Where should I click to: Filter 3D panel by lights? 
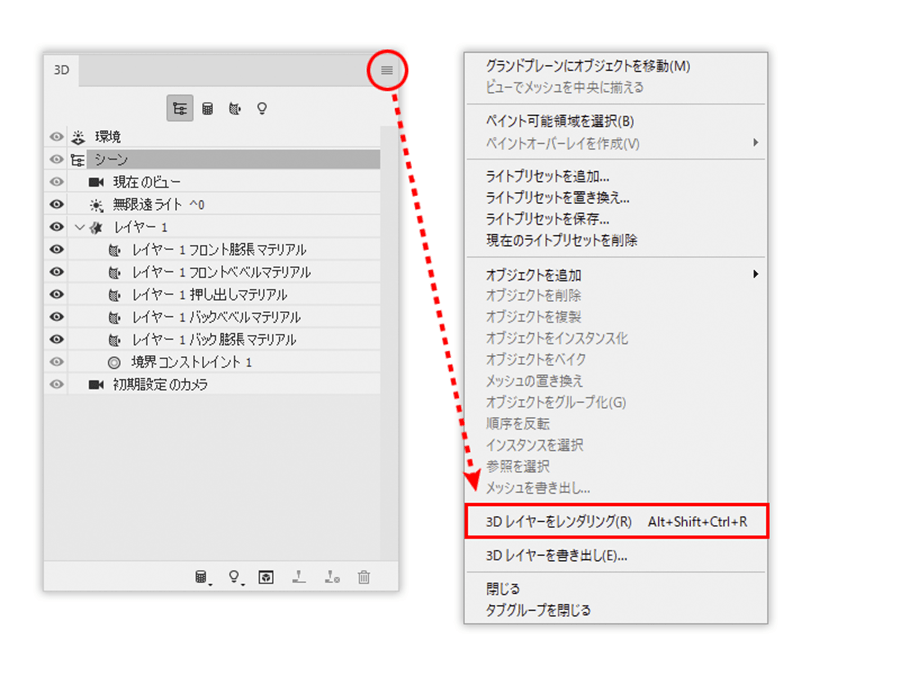coord(262,108)
